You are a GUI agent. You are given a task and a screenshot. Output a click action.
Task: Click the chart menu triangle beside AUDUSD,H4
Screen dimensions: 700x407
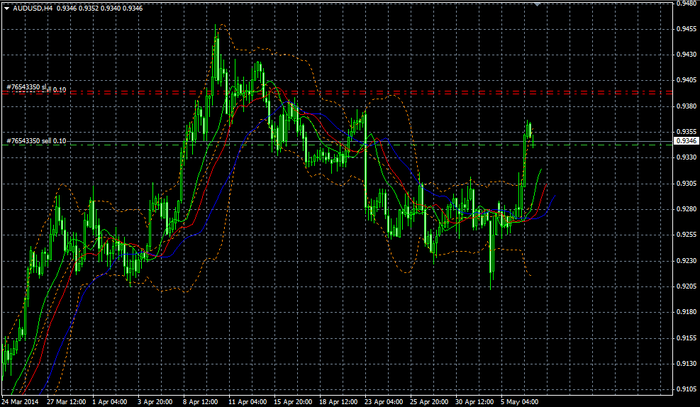point(7,8)
